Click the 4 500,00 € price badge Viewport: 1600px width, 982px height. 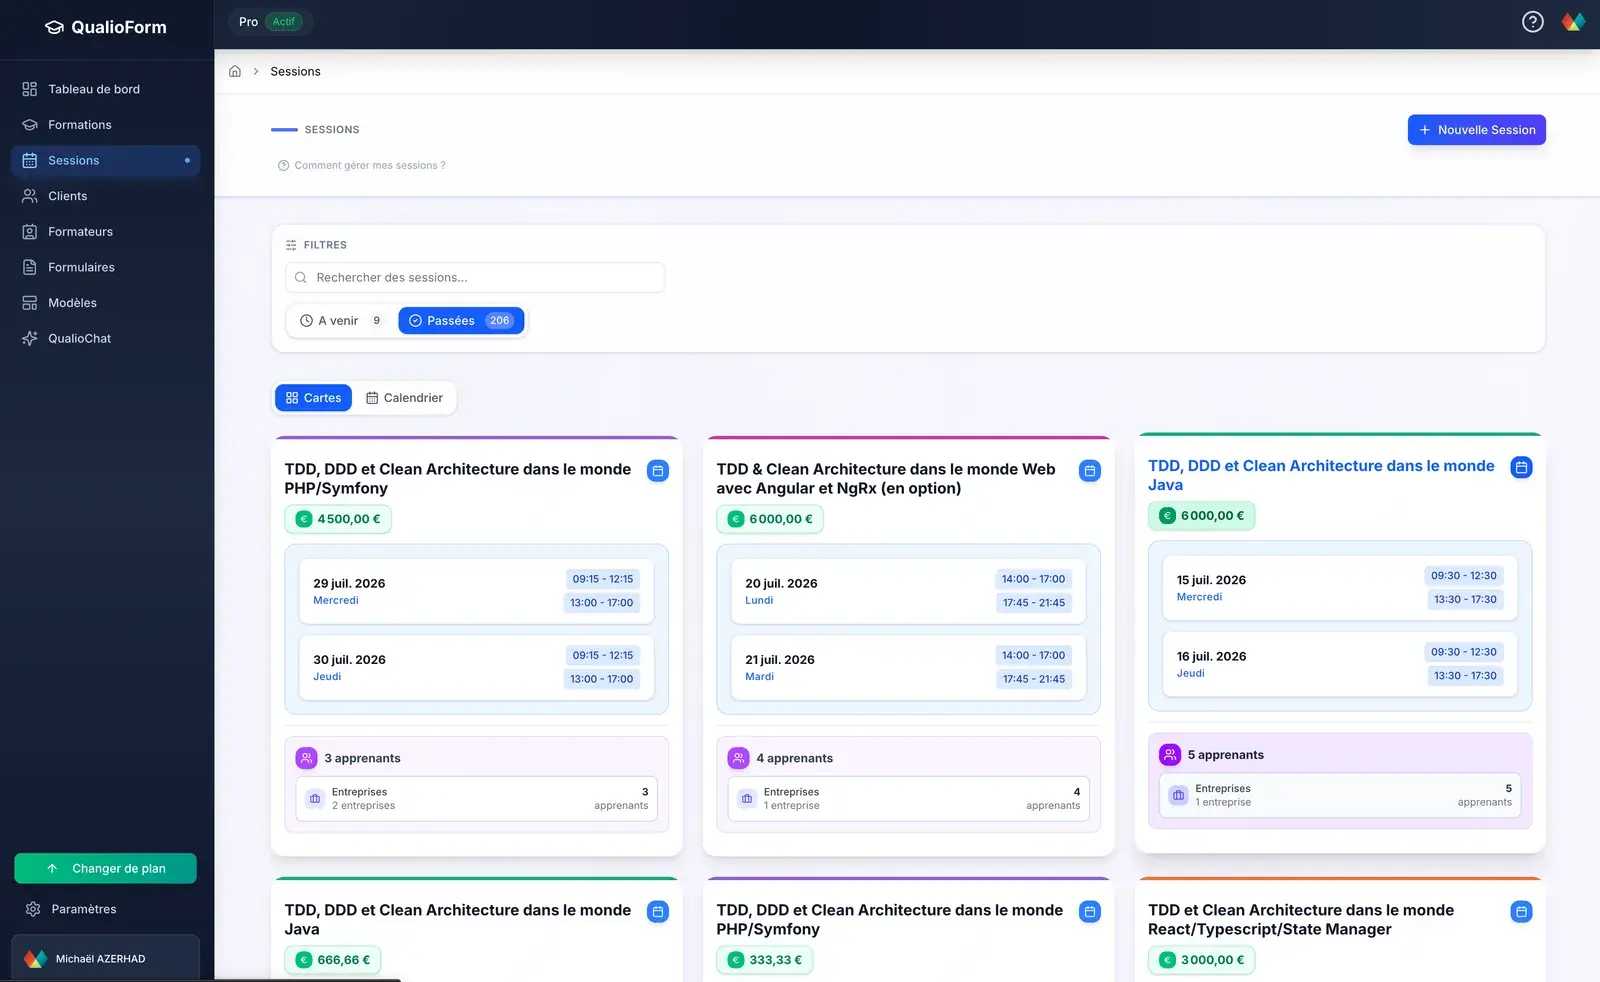click(x=338, y=519)
